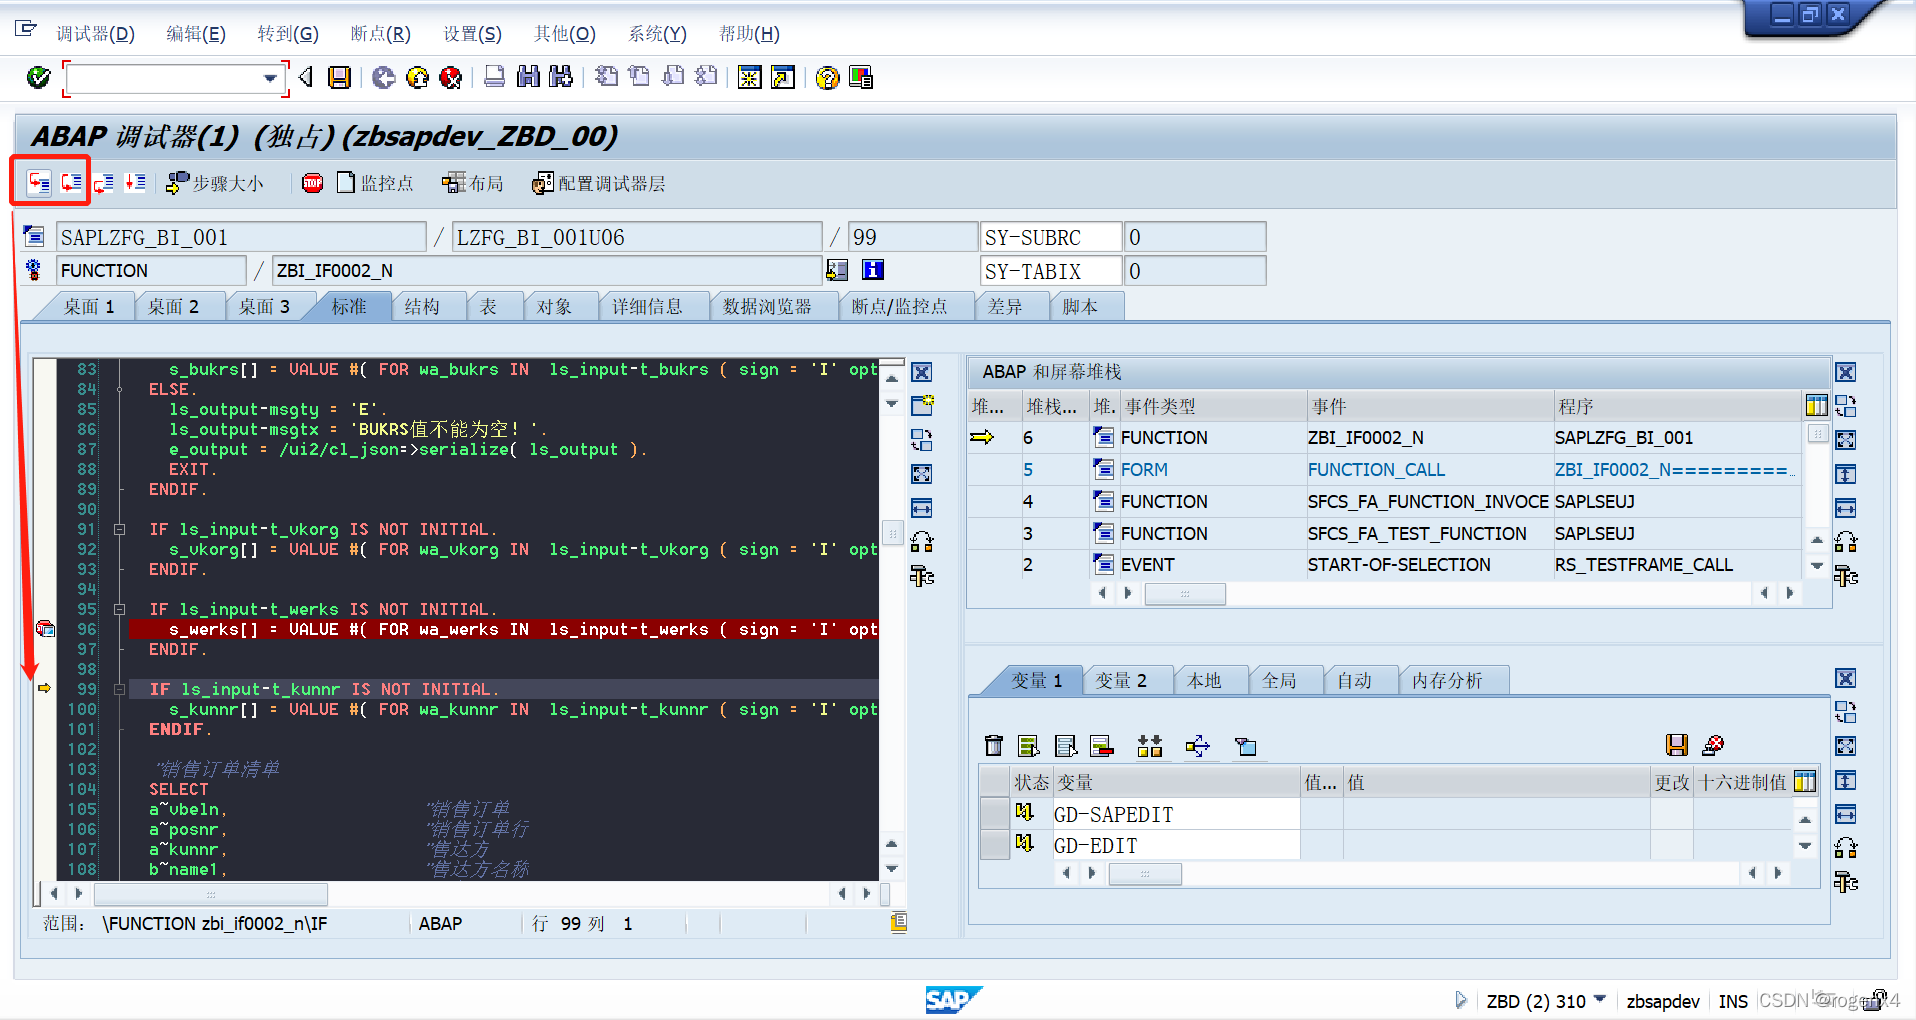Switch to the 本地 variables tab
Screen dimensions: 1916x1020
click(x=1204, y=681)
